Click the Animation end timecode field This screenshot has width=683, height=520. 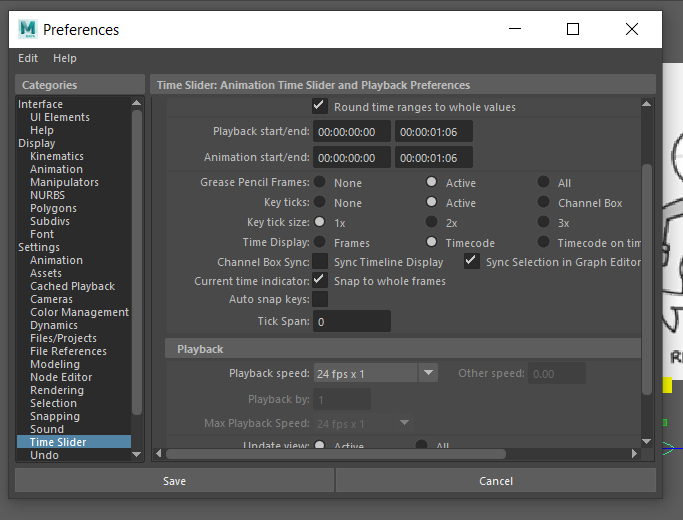[x=433, y=158]
